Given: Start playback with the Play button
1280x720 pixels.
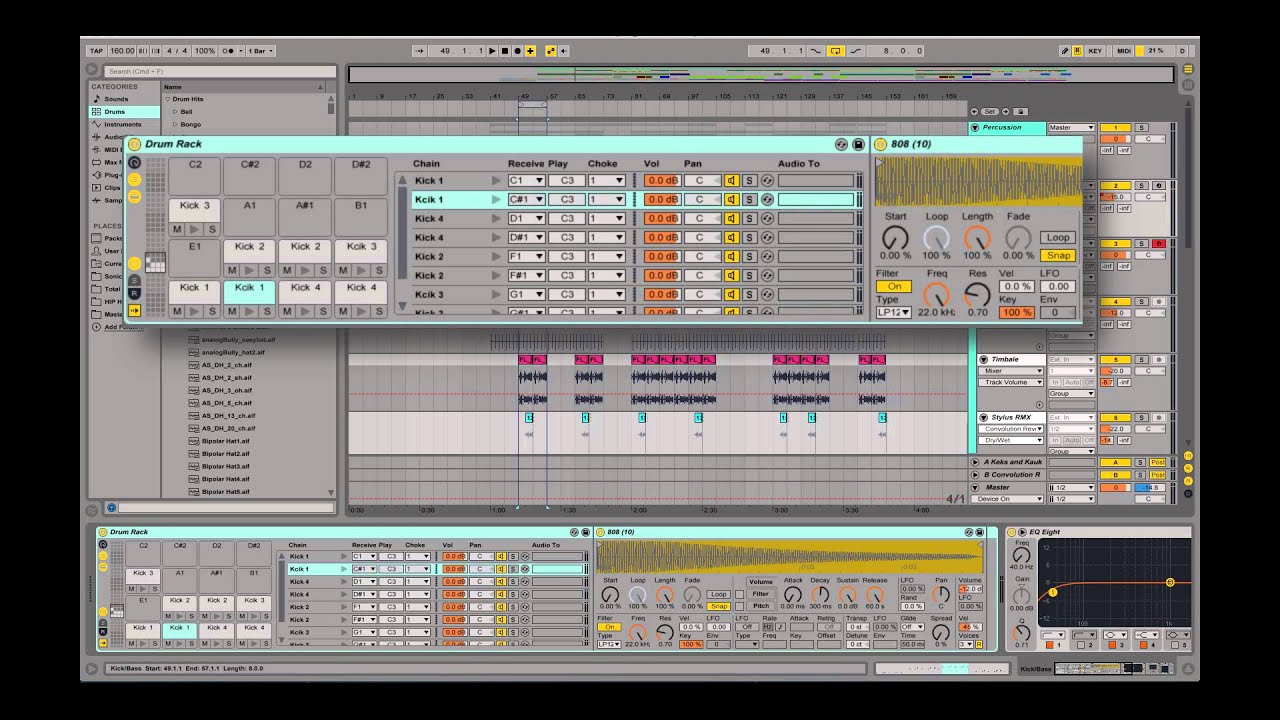Looking at the screenshot, I should (492, 50).
